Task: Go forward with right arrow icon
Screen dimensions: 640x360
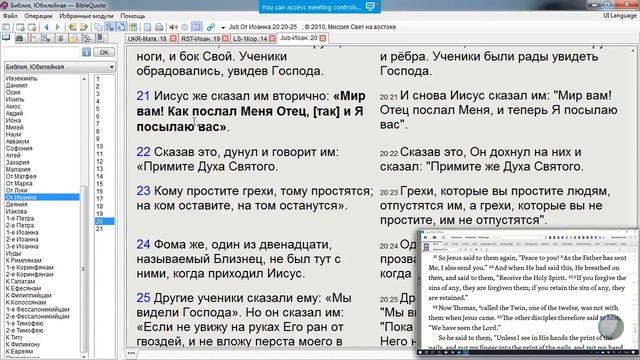Action: click(x=58, y=27)
